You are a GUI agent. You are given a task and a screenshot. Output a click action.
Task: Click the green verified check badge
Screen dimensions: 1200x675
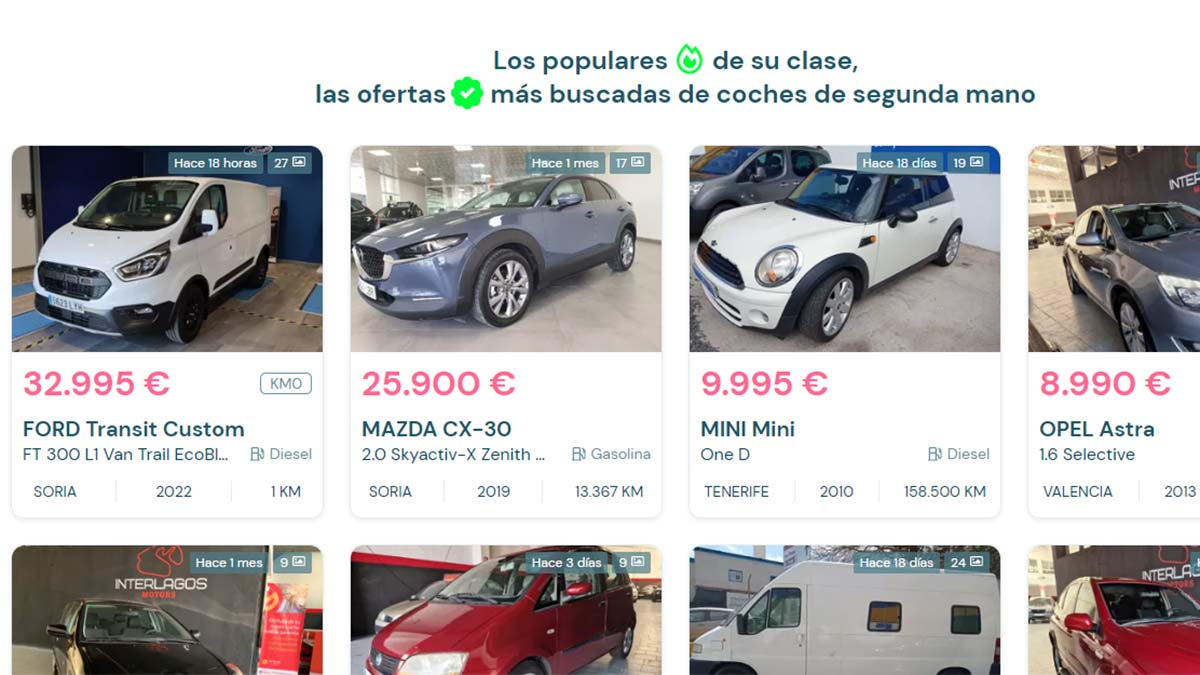467,94
